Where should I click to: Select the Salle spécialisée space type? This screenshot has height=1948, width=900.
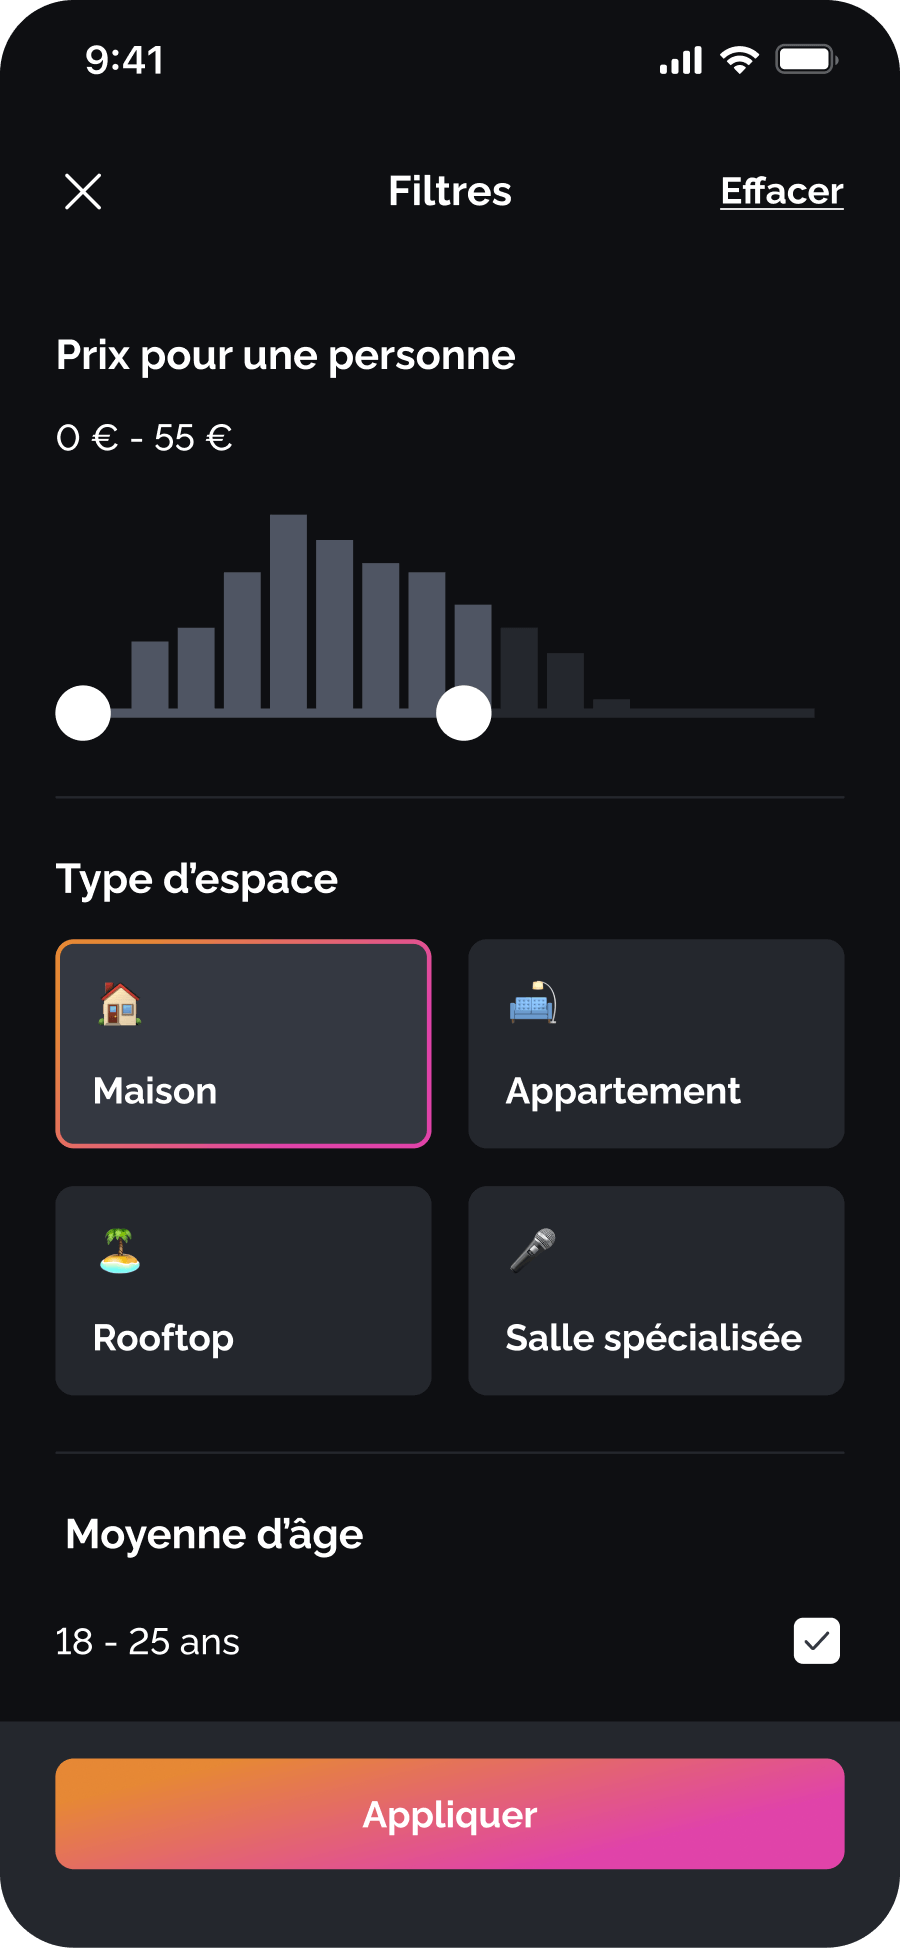656,1291
